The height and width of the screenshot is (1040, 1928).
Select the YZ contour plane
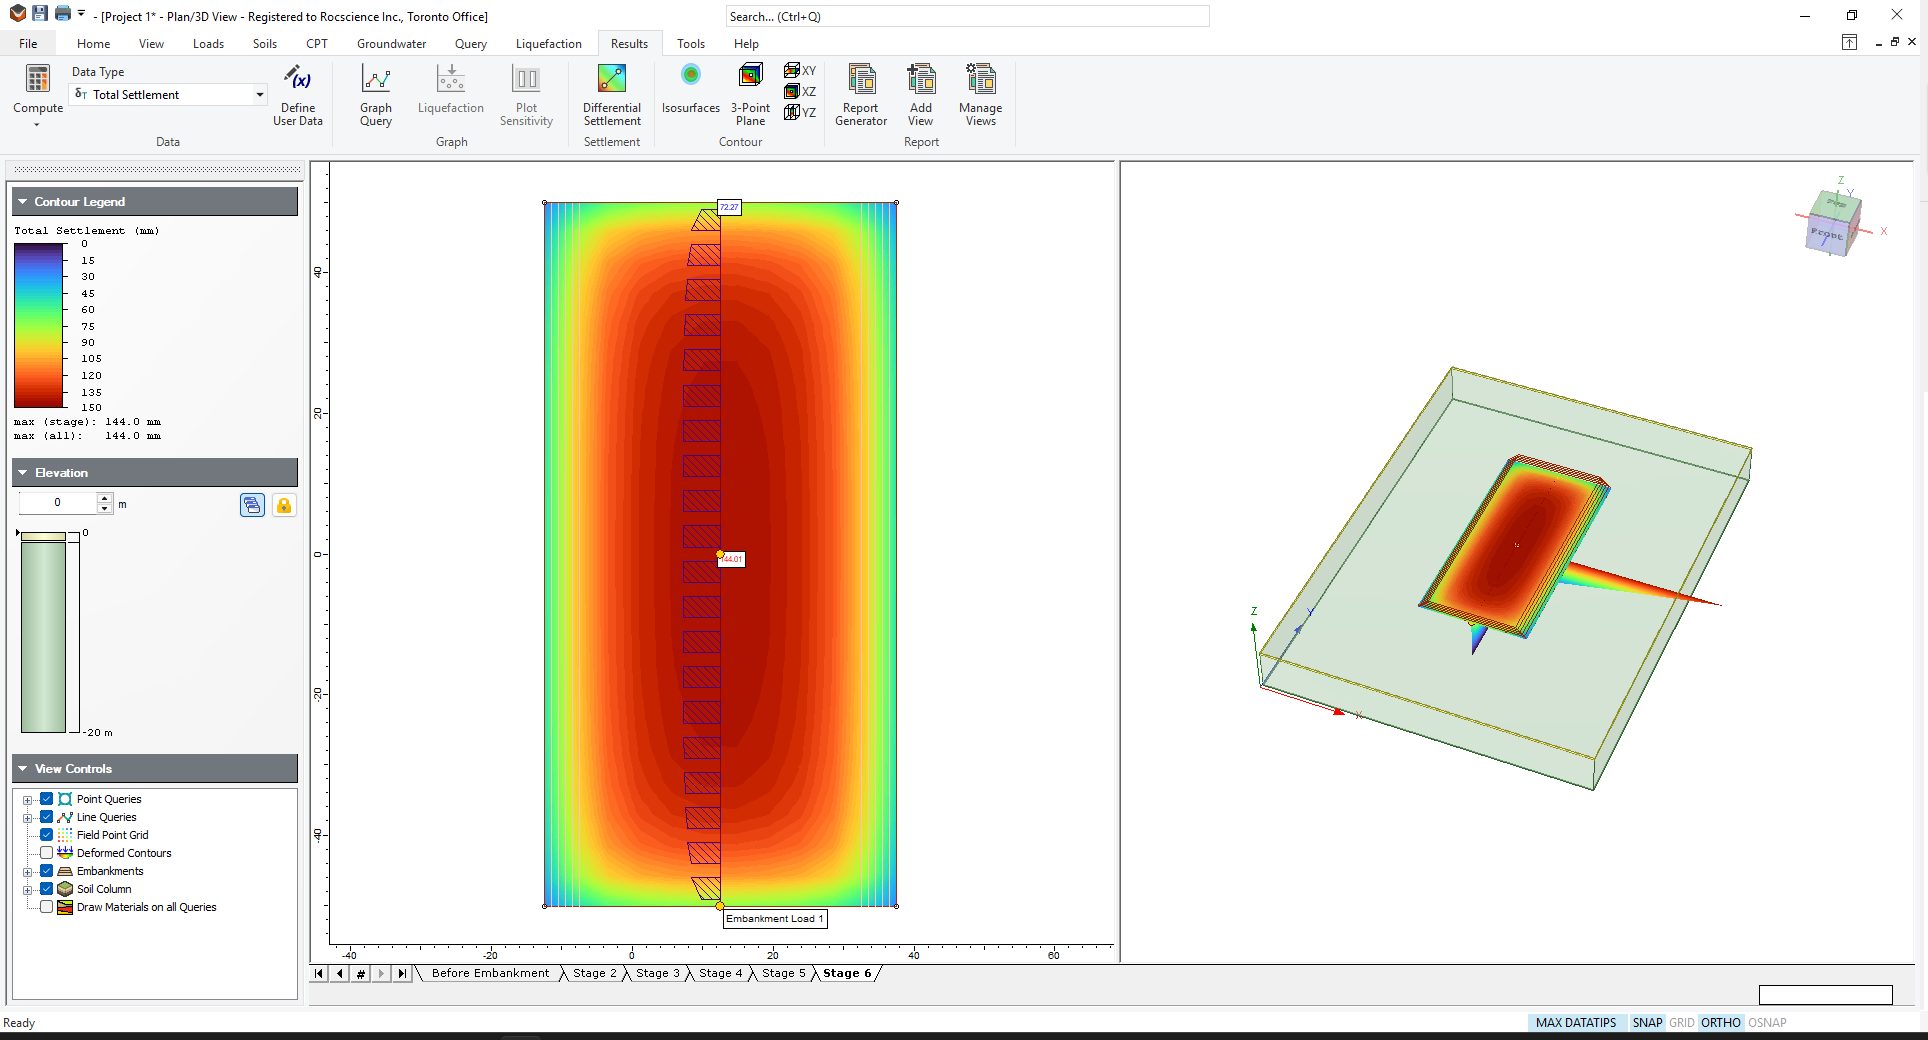[x=800, y=113]
